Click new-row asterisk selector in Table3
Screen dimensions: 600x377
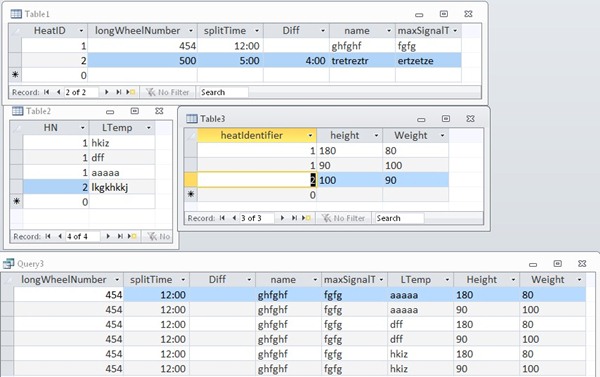point(191,194)
